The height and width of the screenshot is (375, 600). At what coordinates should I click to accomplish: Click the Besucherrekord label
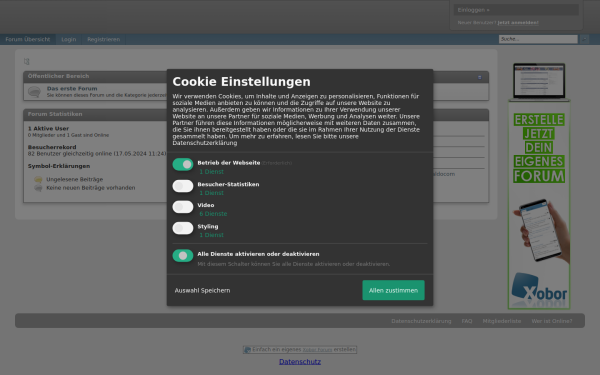tap(52, 147)
